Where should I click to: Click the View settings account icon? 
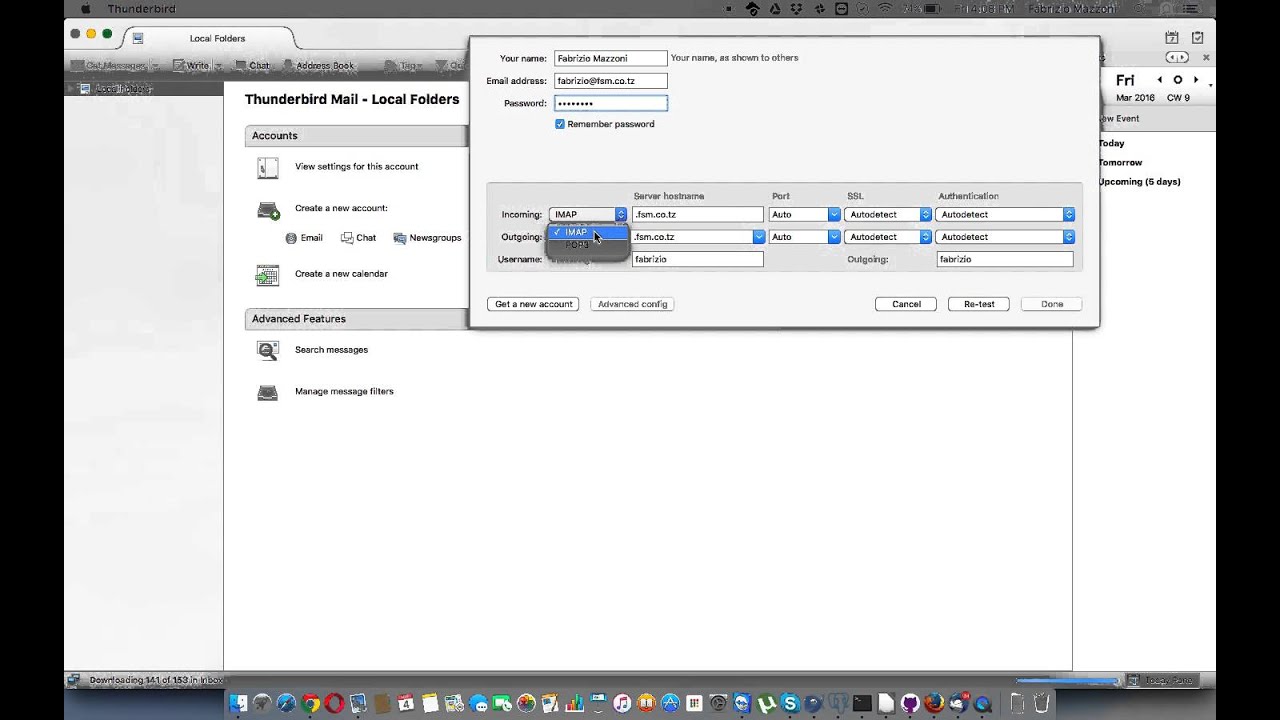pos(267,168)
